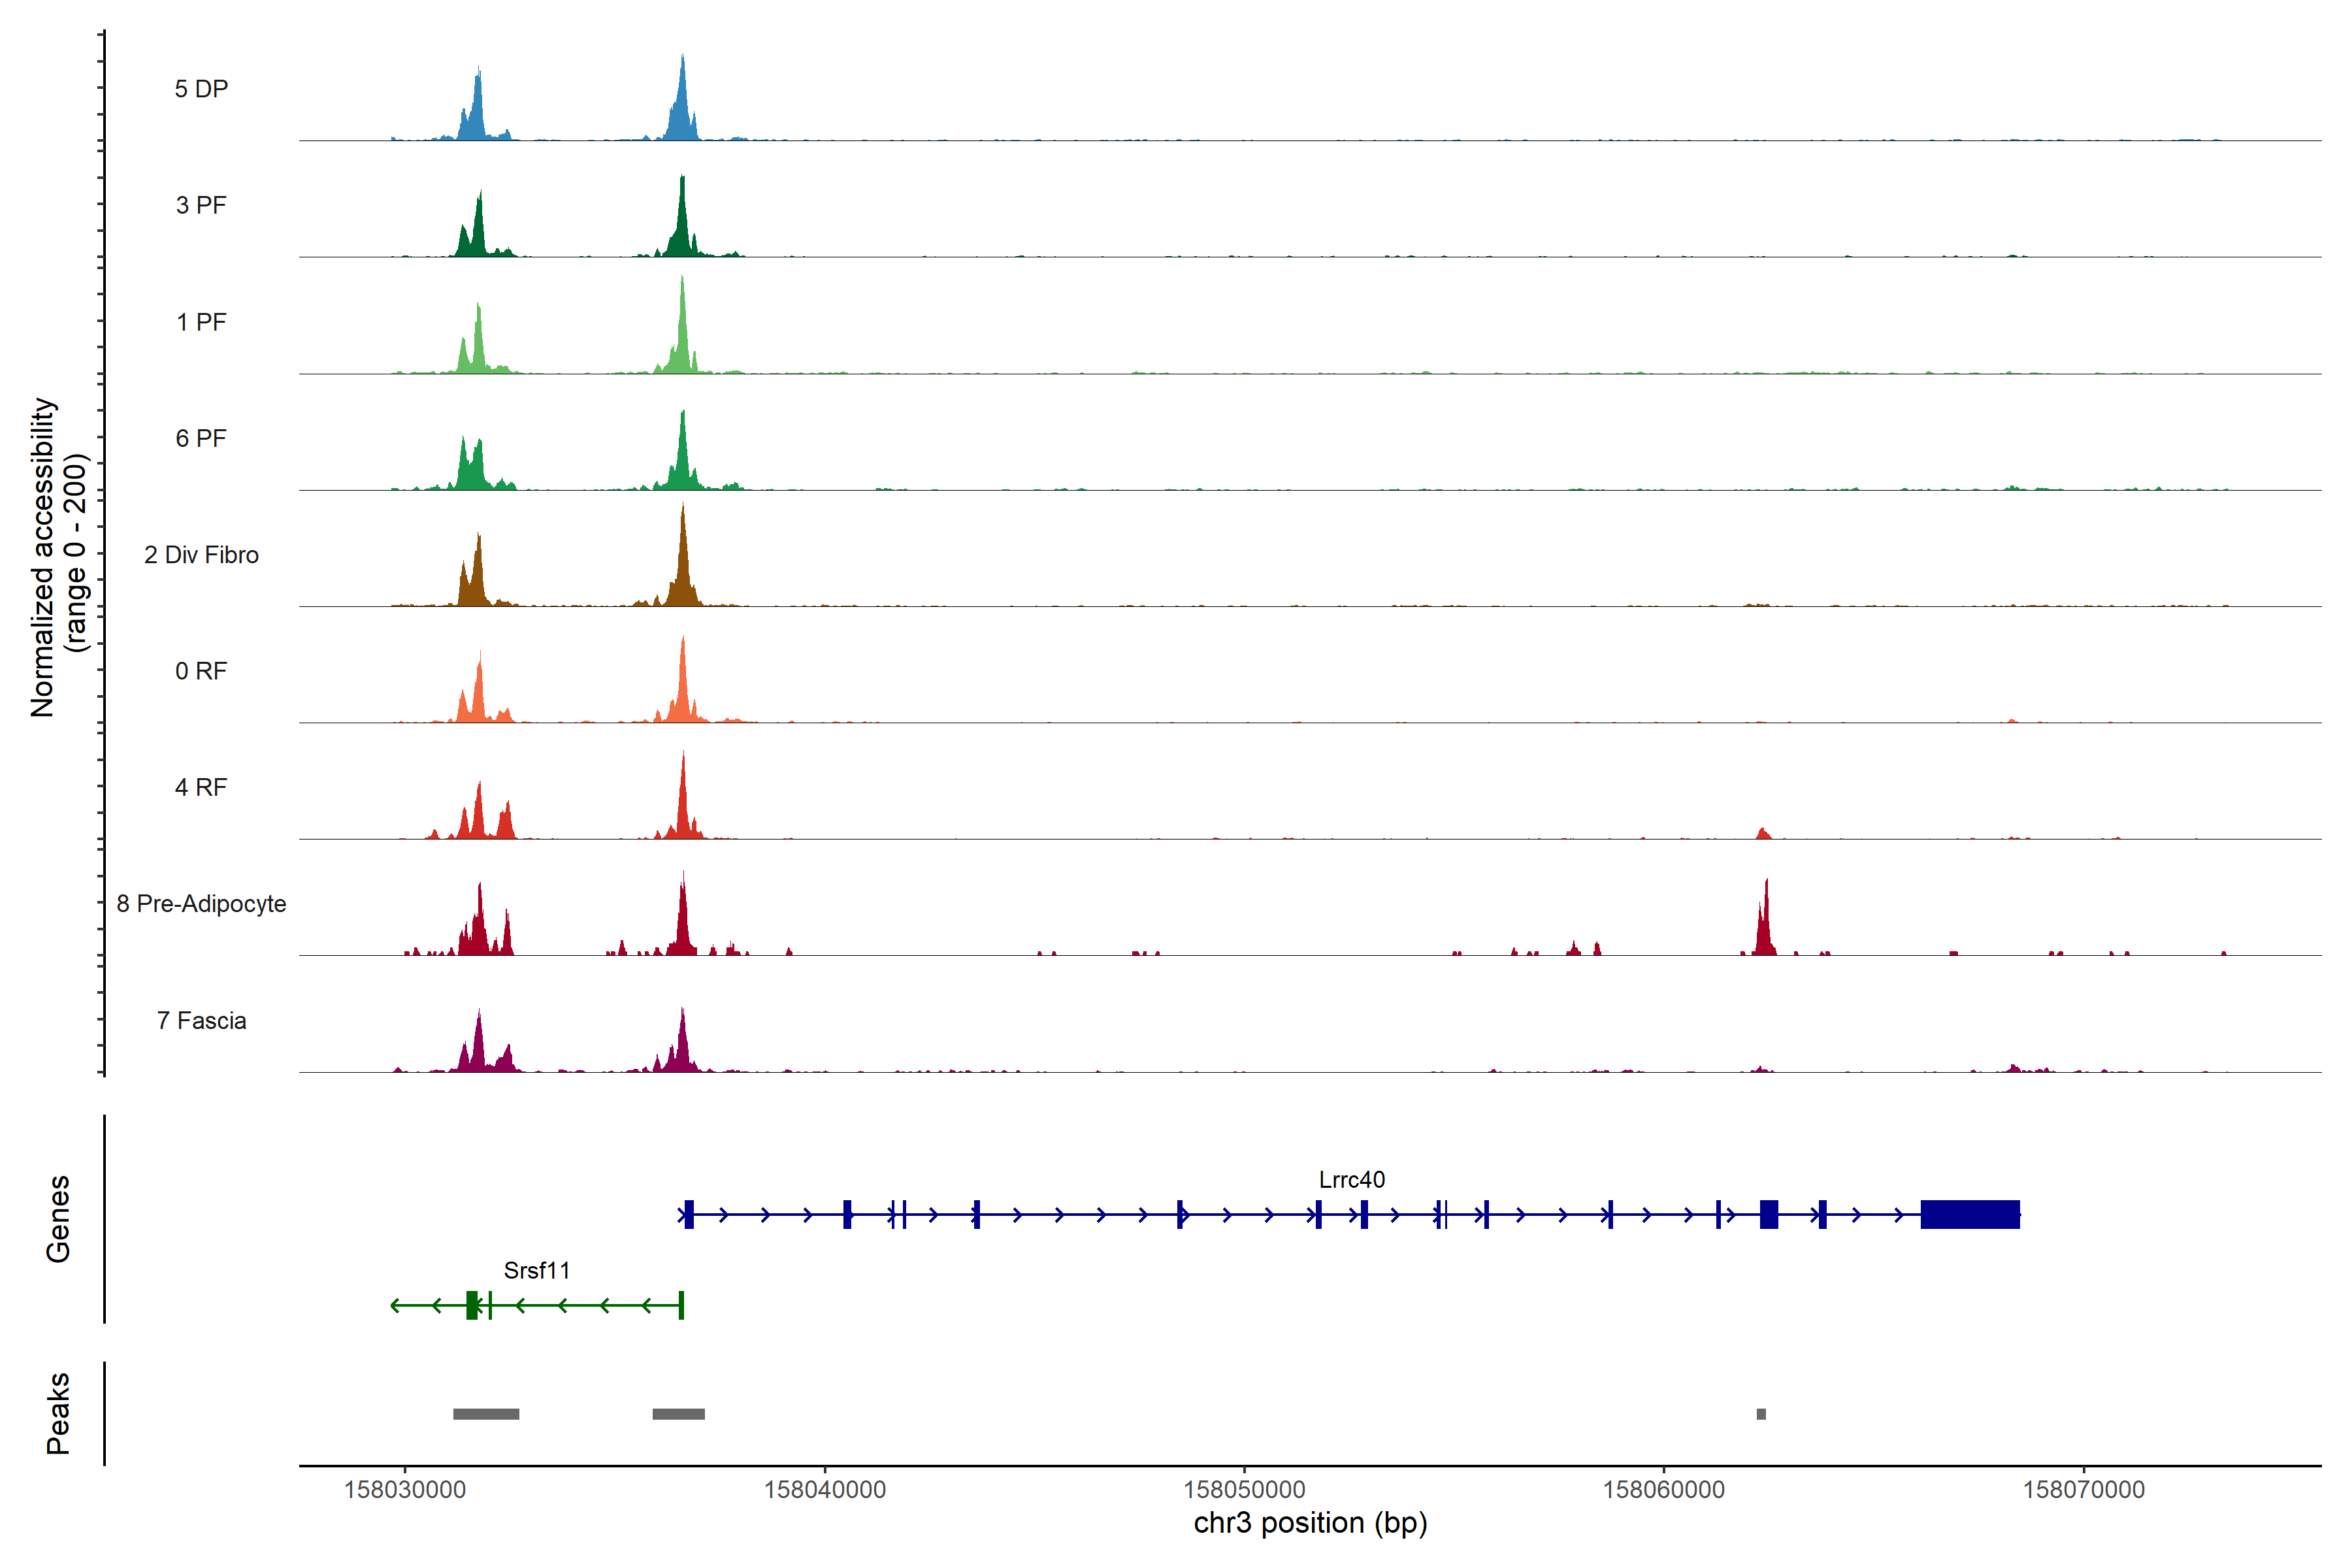
Task: Click the 3 PF track label
Action: pyautogui.click(x=201, y=205)
